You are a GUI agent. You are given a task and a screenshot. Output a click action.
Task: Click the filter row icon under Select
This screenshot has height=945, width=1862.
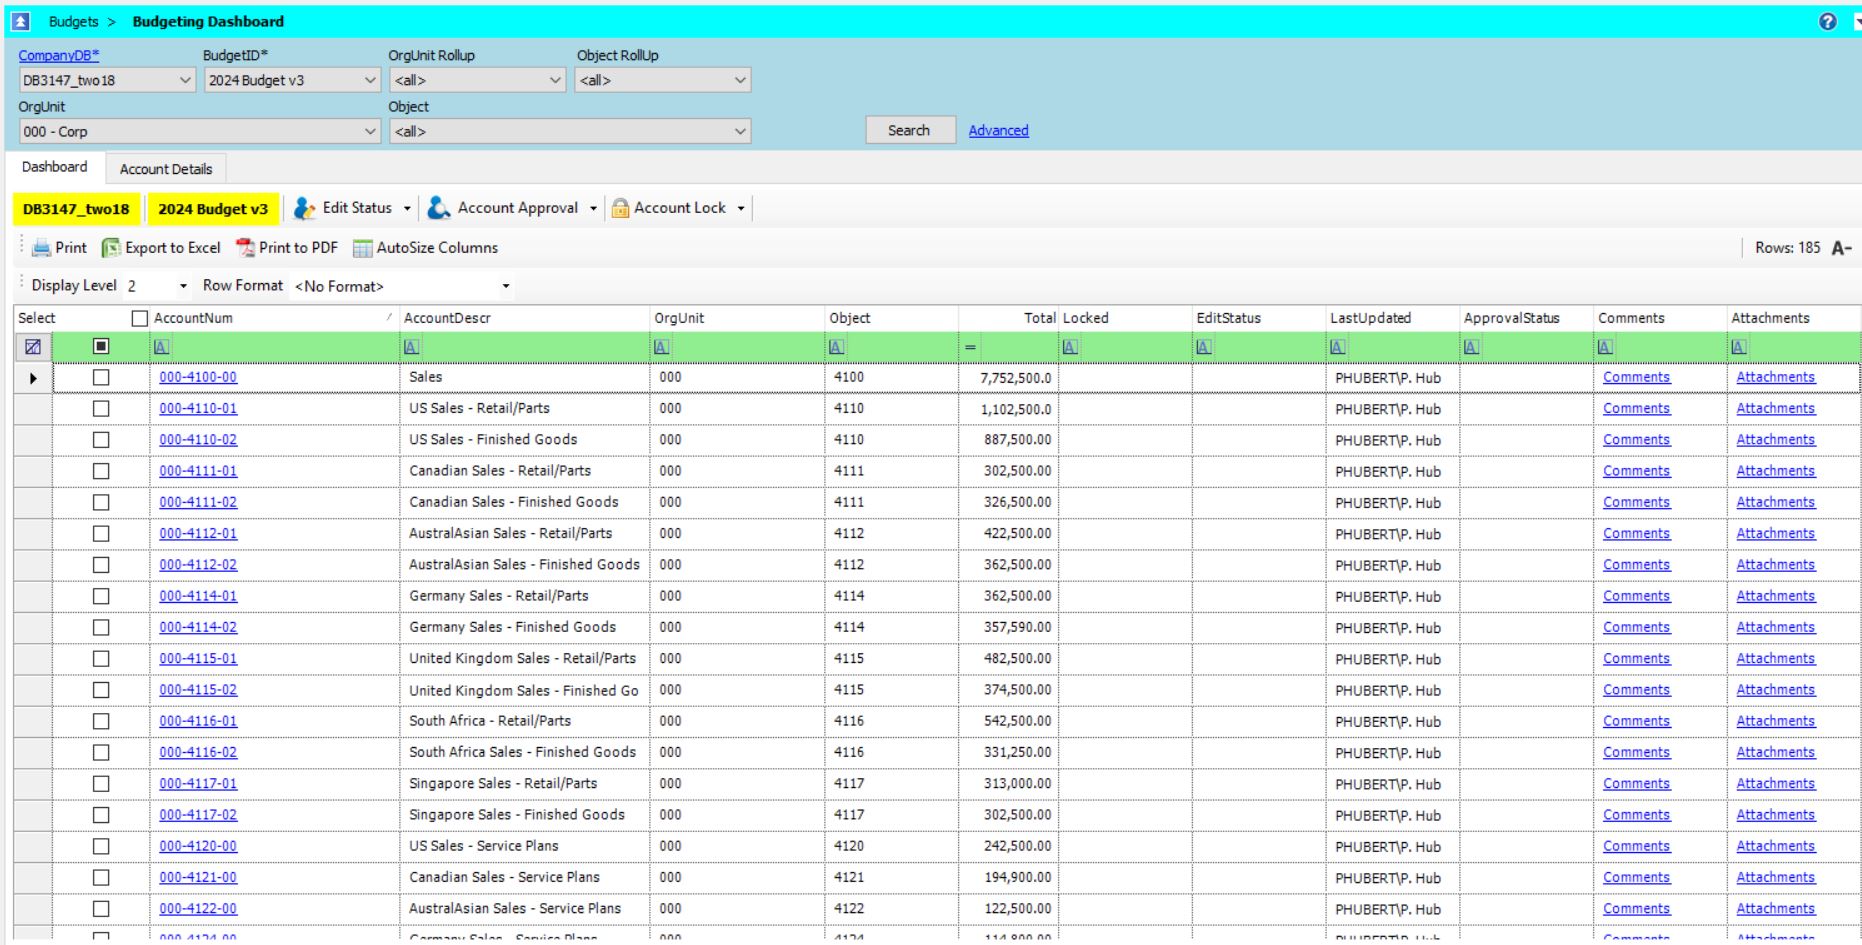point(33,347)
